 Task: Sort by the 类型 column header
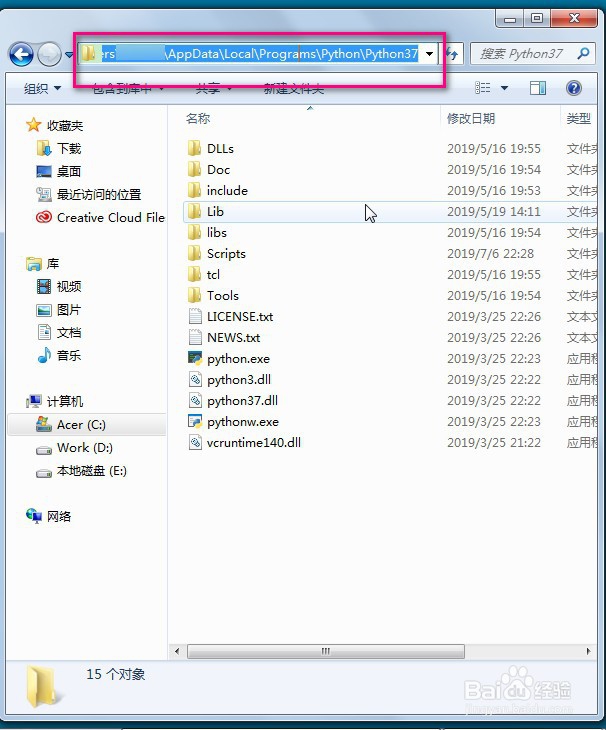coord(579,119)
